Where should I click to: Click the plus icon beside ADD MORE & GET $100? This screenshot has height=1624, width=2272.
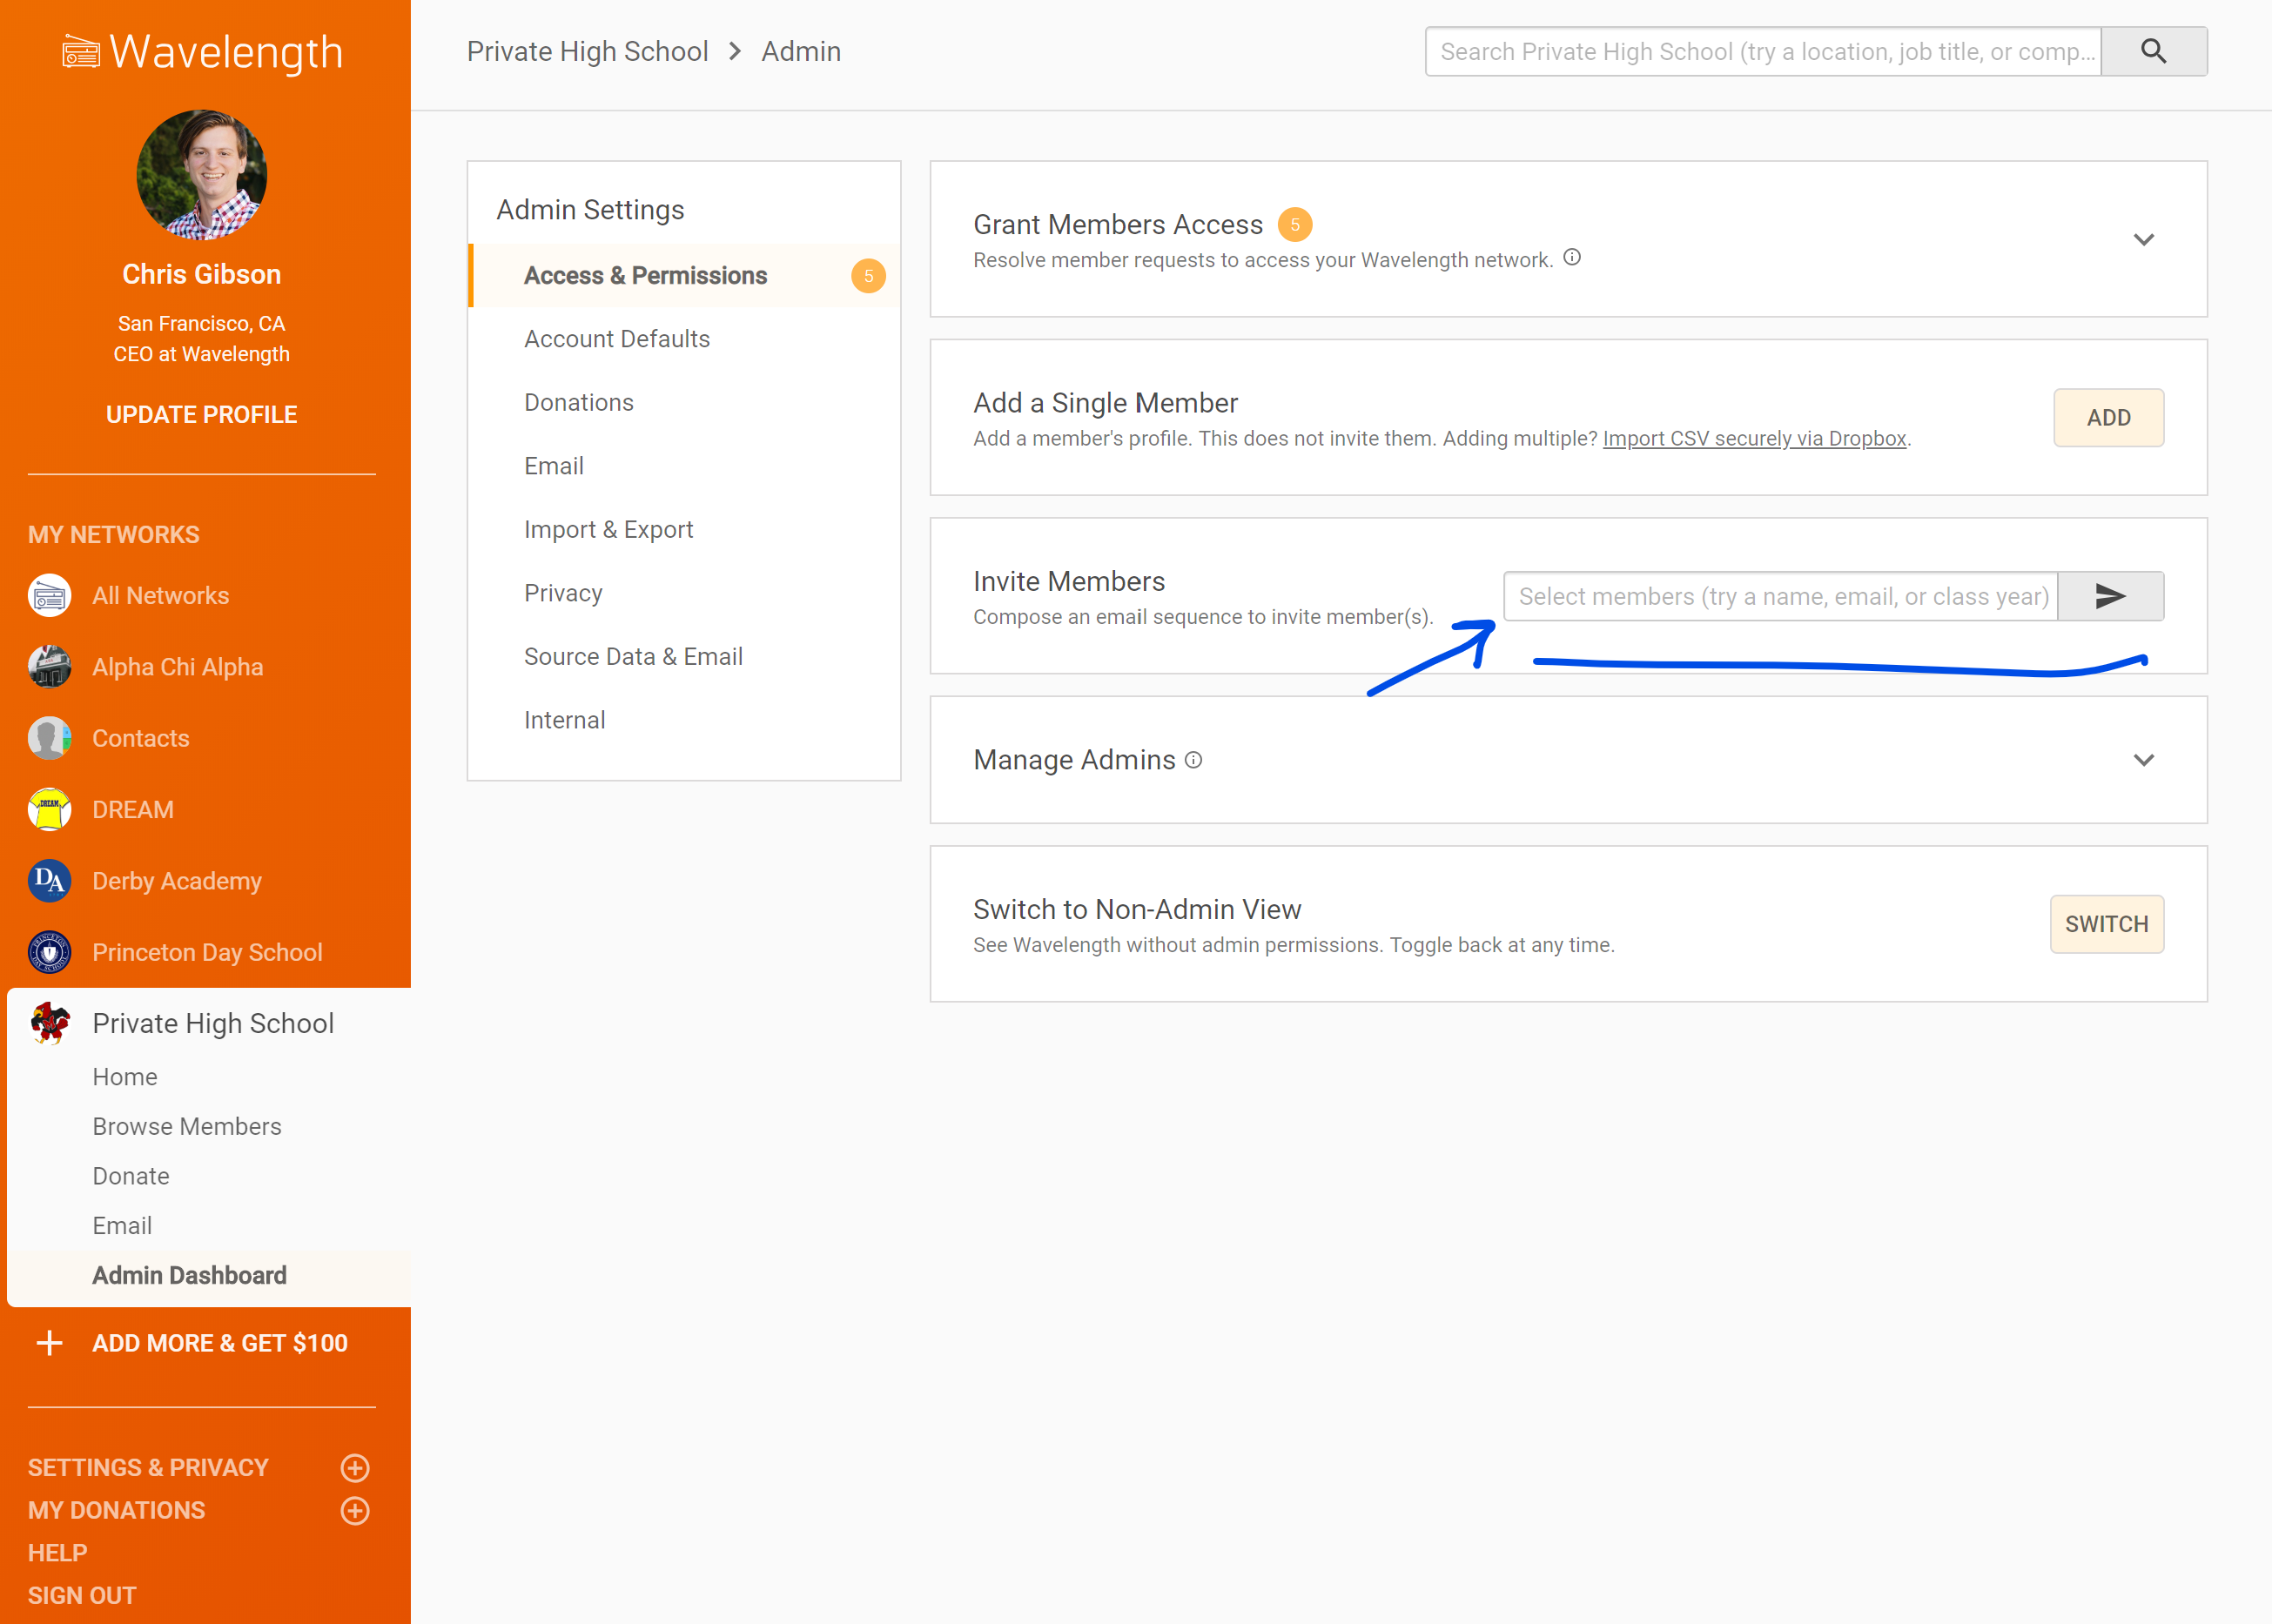49,1343
